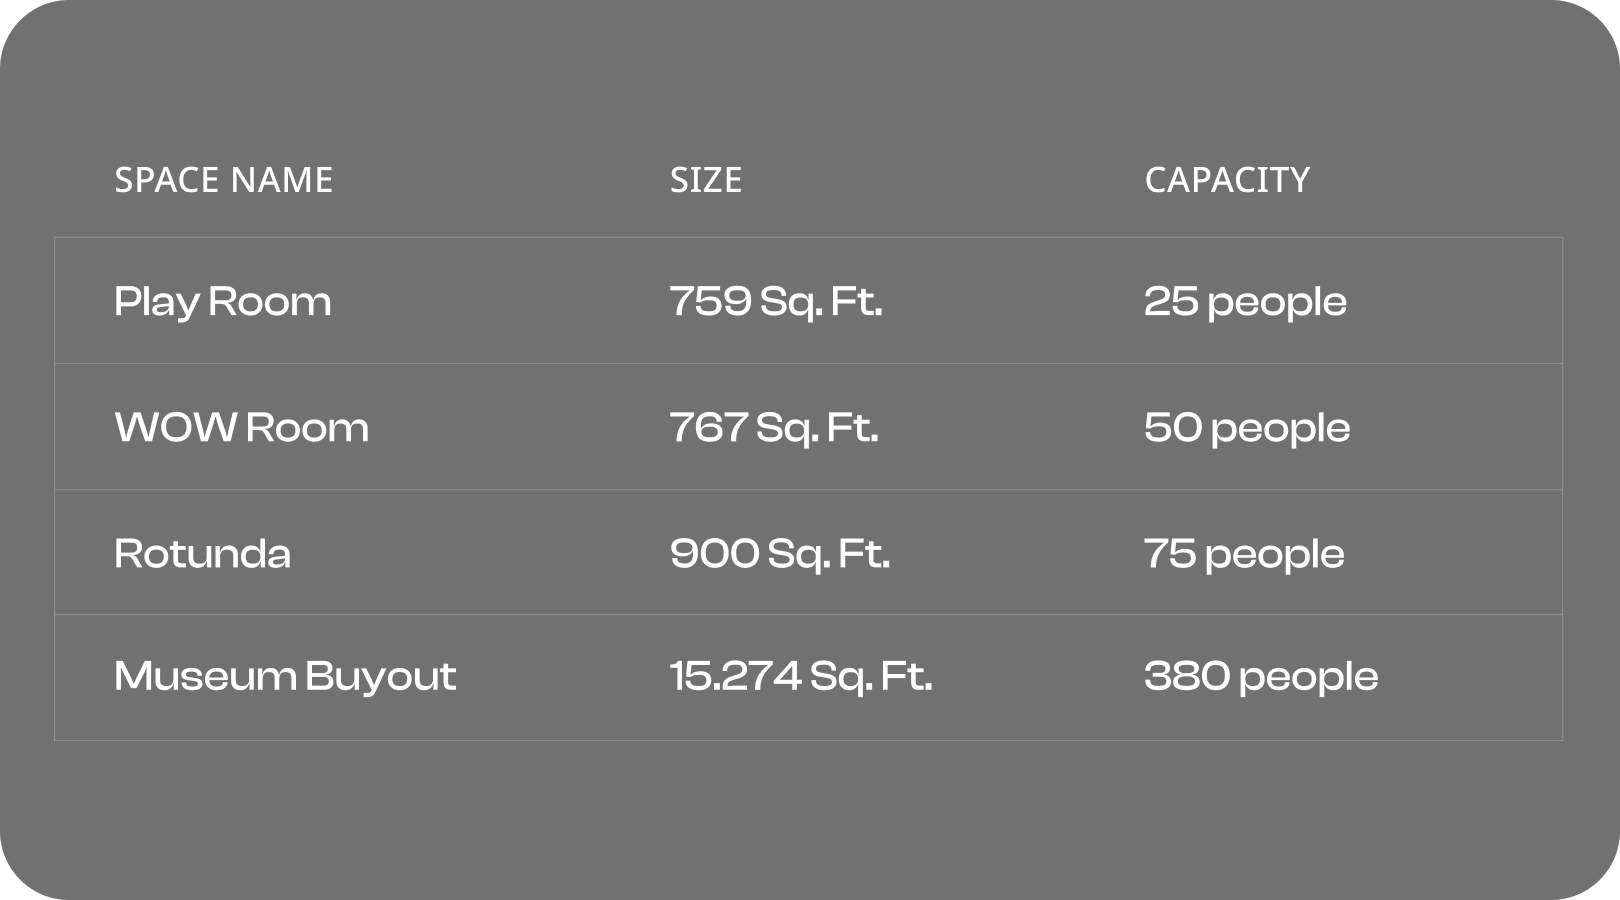
Task: Click the word Buyout in Museum Buyout
Action: pyautogui.click(x=380, y=677)
